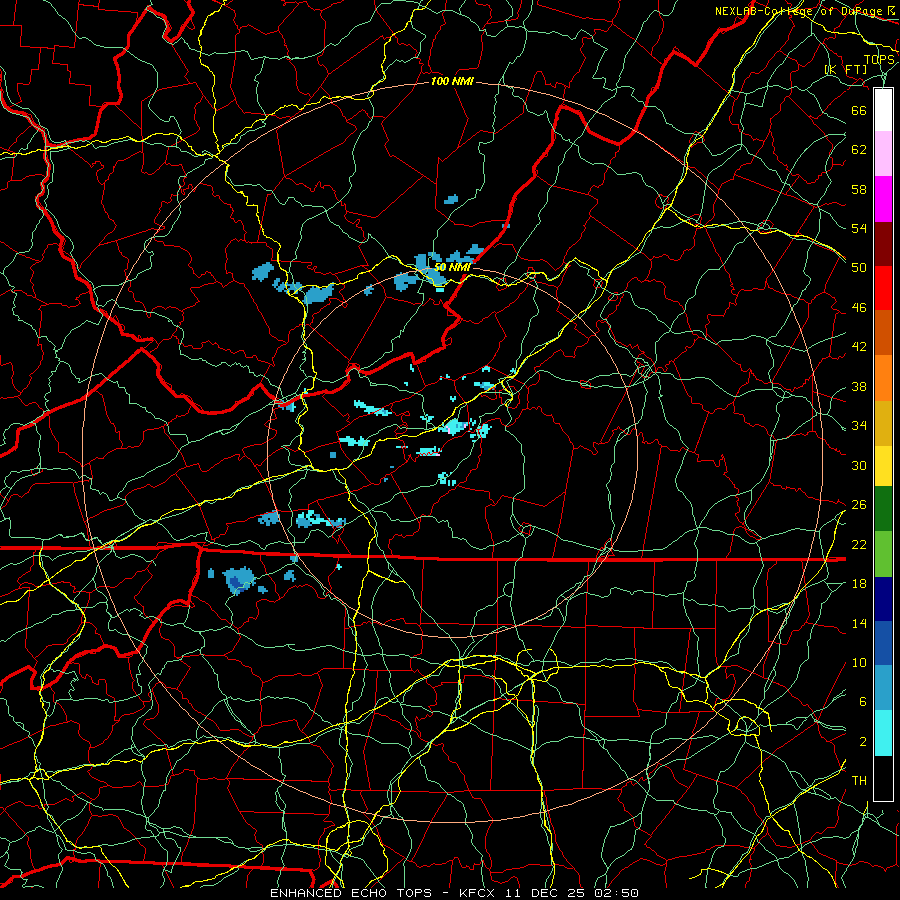Click the "TOPS" legend heading

(879, 60)
